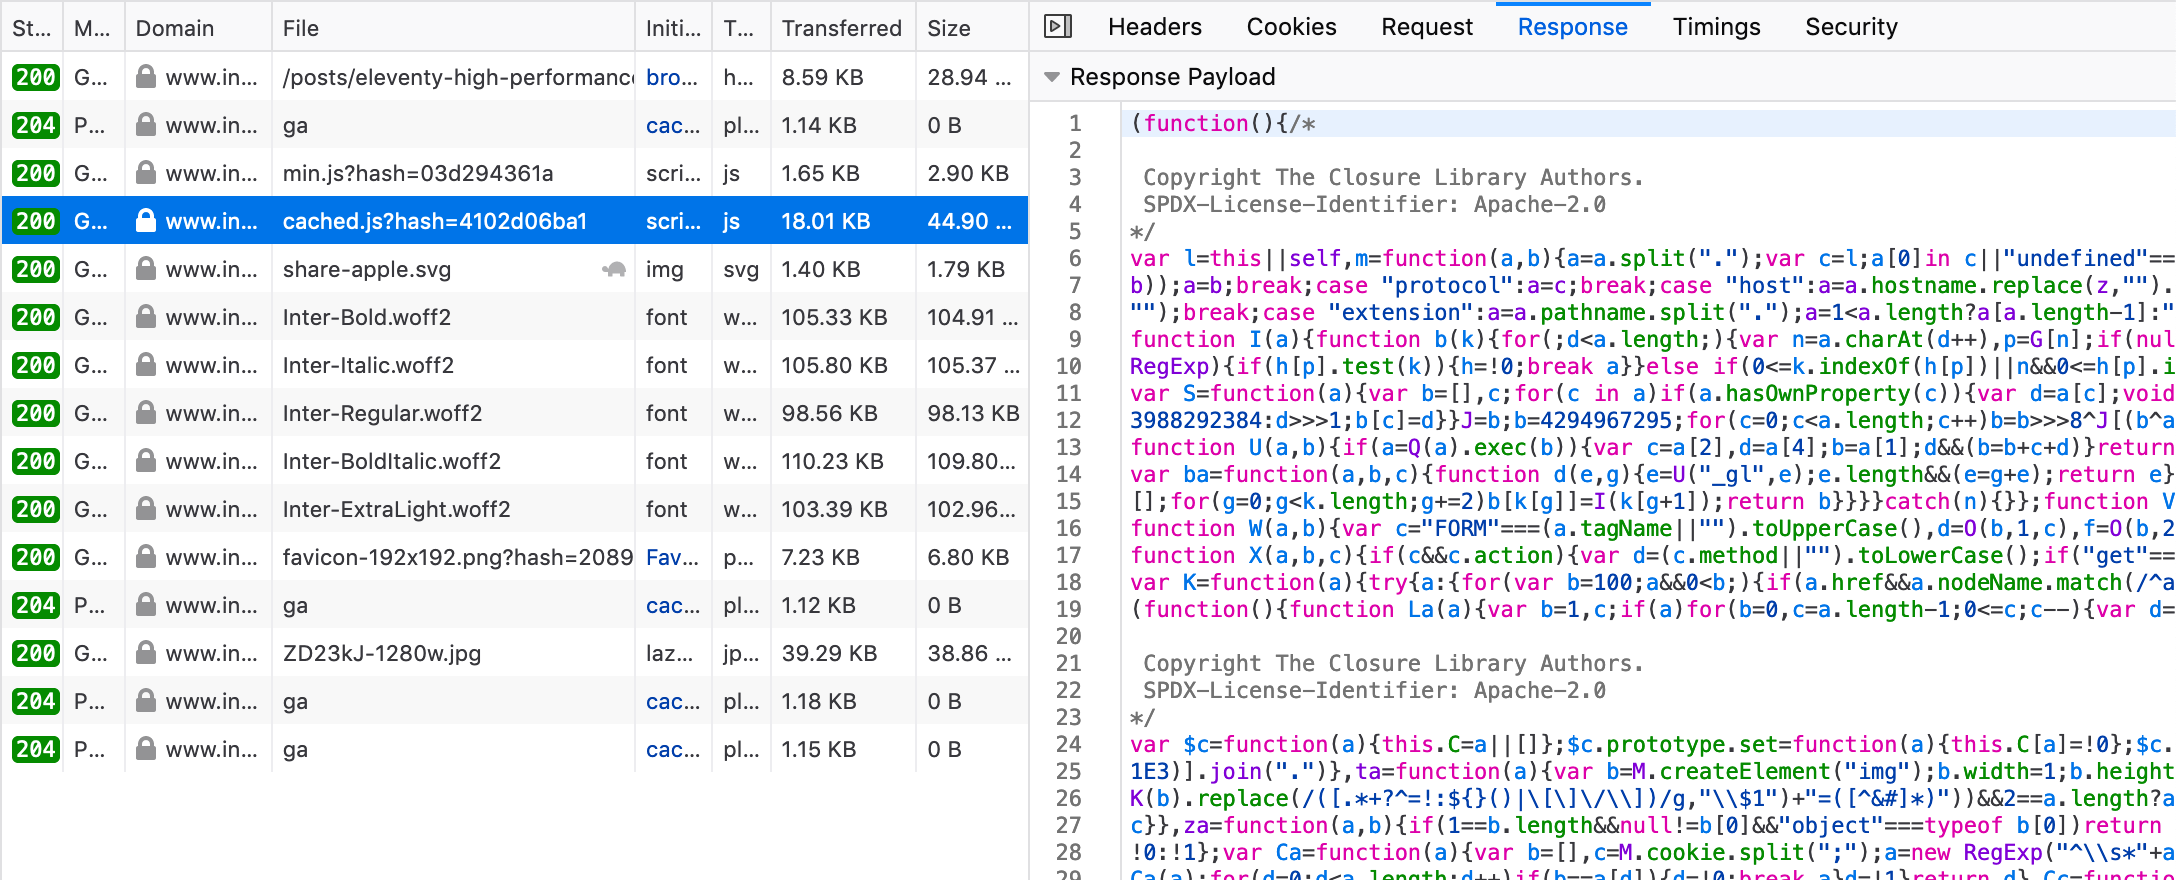The image size is (2176, 880).
Task: Click the 1.15 KB transferred ga request
Action: [x=515, y=748]
